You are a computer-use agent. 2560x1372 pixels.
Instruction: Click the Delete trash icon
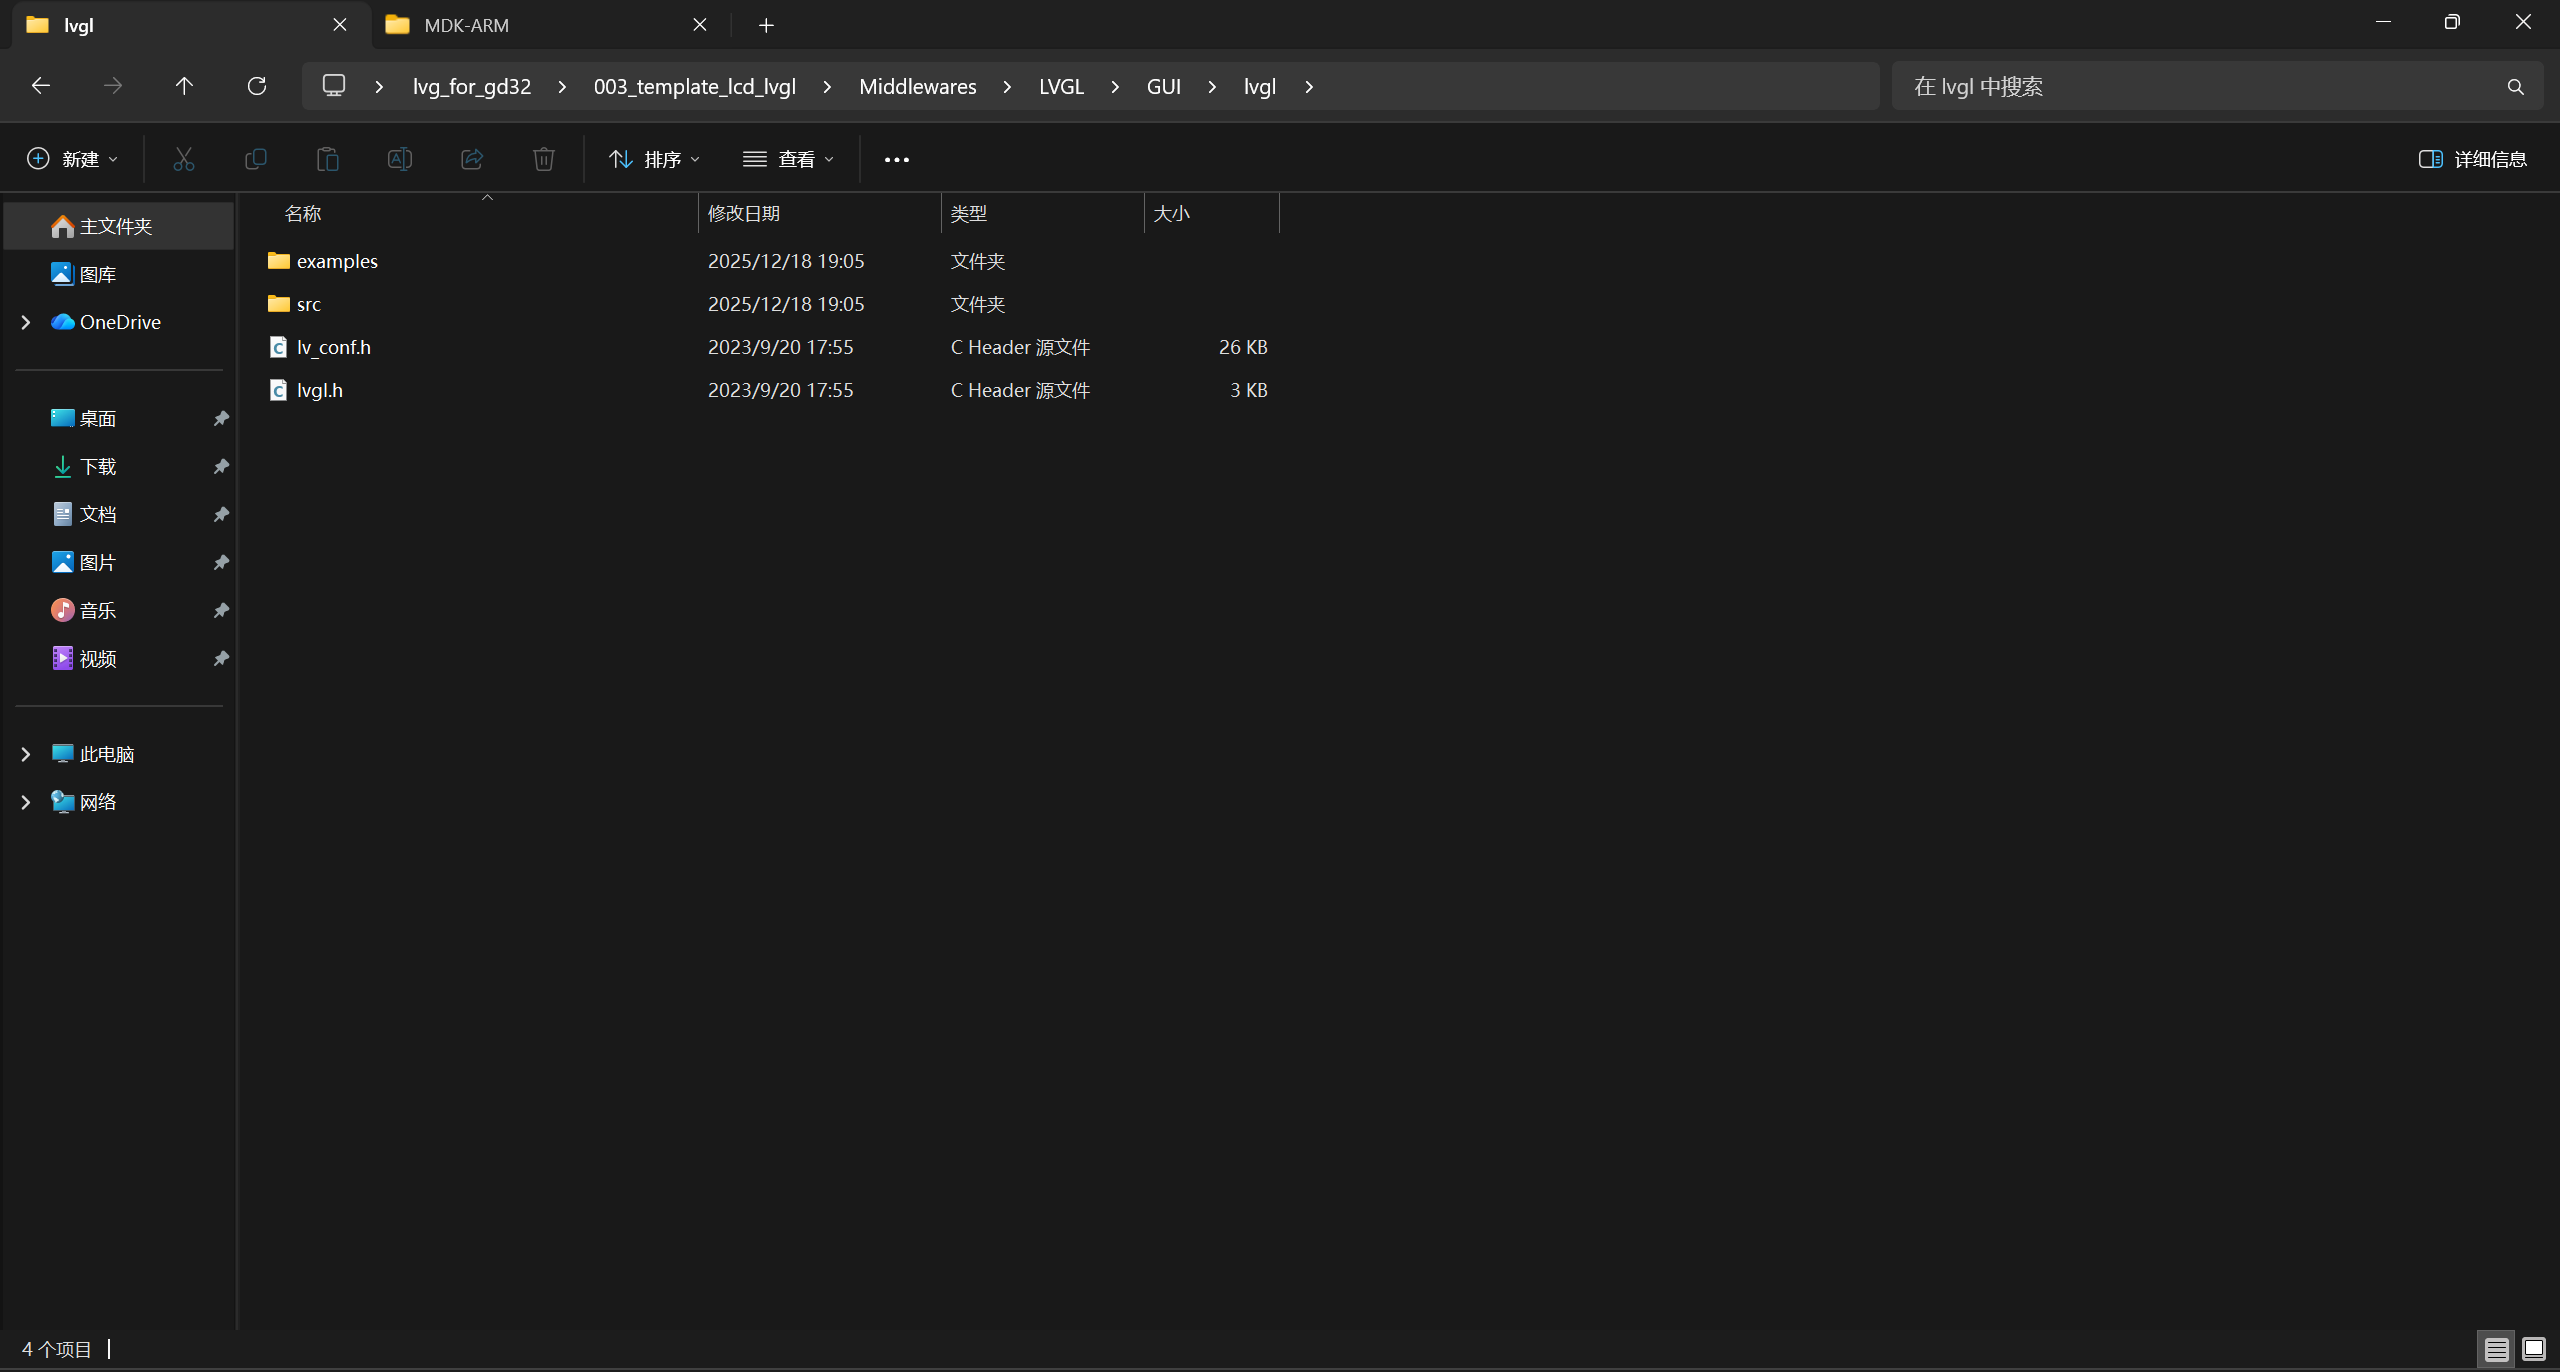coord(544,159)
